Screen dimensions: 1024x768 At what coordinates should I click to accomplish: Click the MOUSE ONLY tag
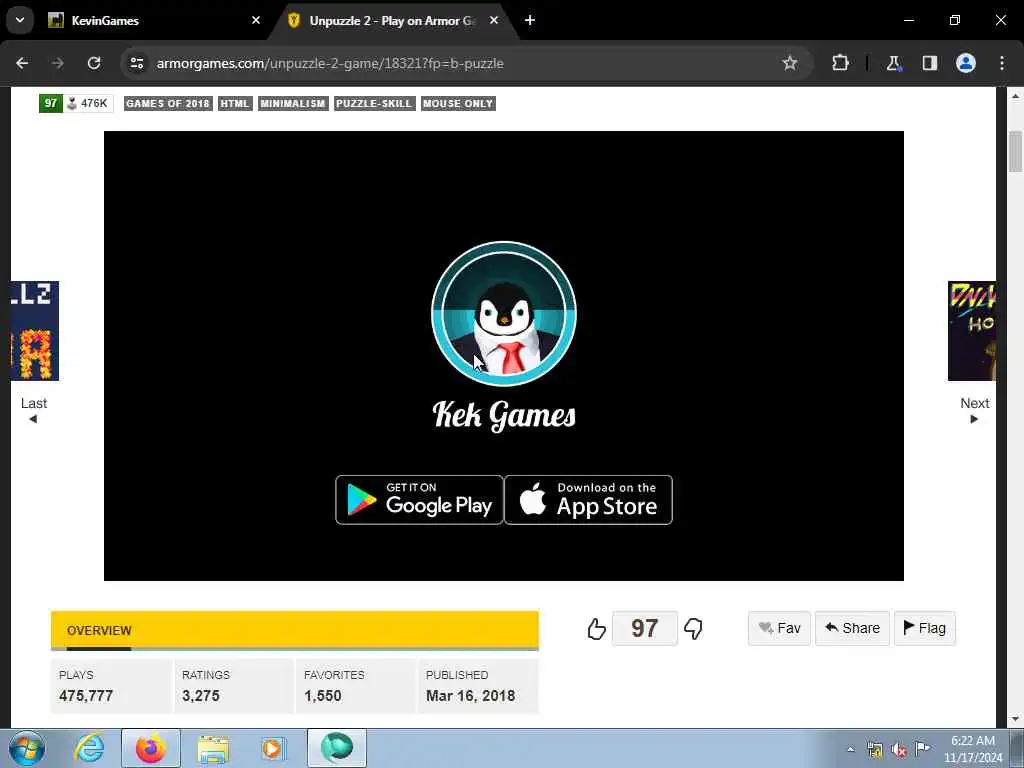[458, 103]
